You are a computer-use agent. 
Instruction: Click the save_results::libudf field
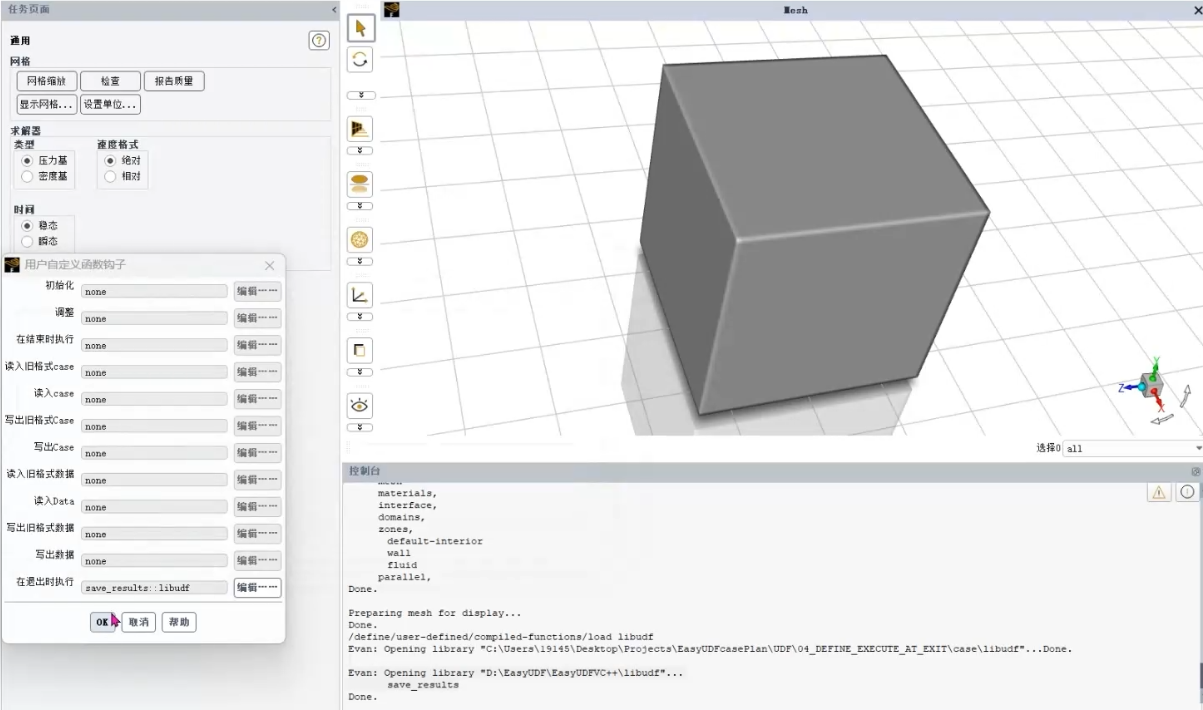tap(154, 588)
